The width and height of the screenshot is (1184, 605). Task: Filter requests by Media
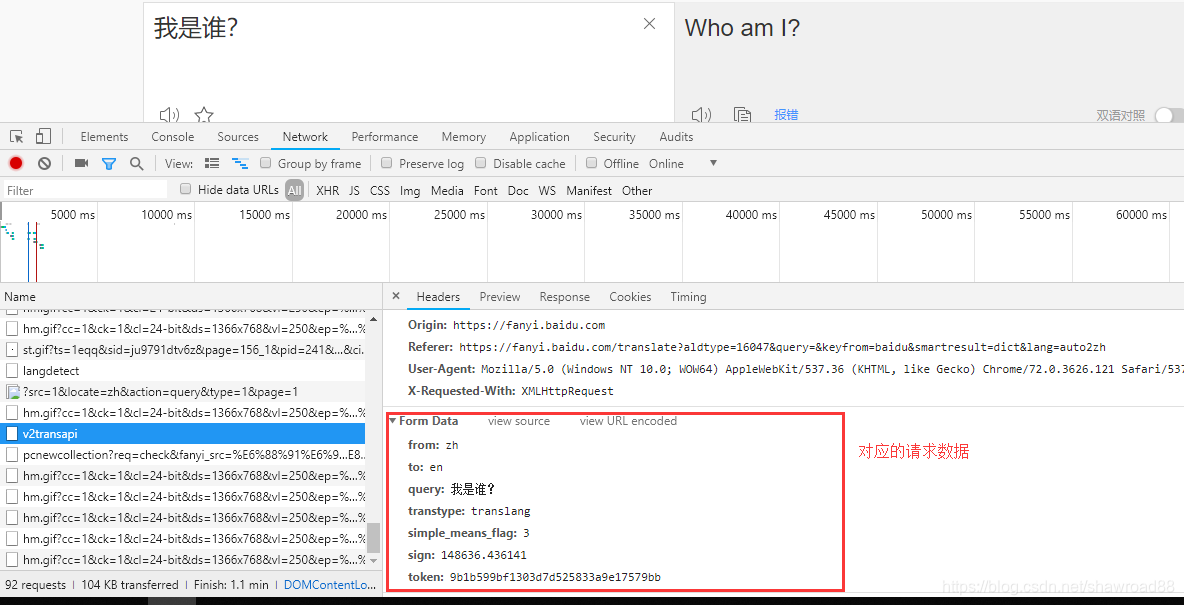[x=447, y=190]
